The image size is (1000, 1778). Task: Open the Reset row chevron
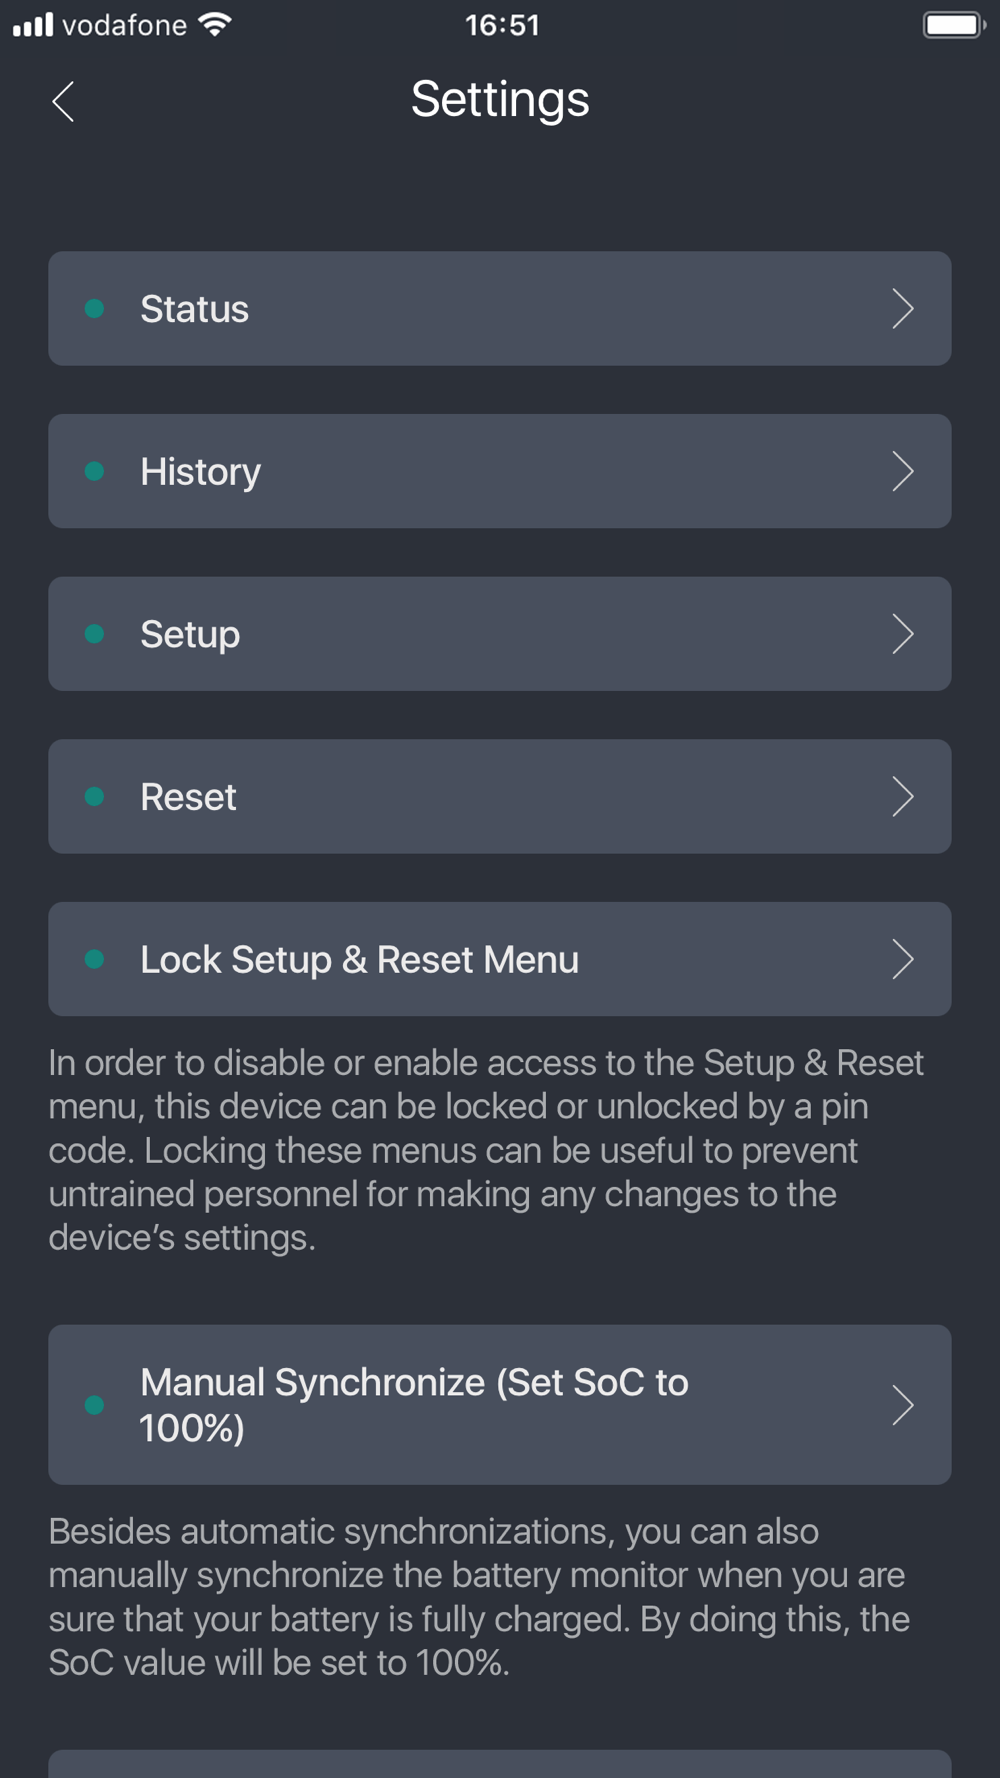coord(903,797)
